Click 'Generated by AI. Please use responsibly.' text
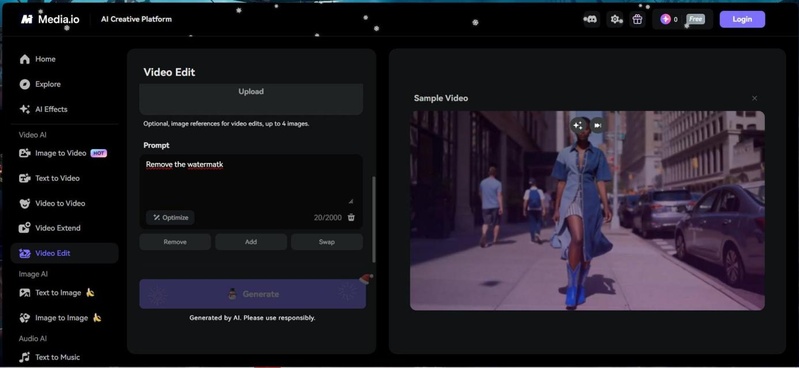This screenshot has height=368, width=799. pyautogui.click(x=252, y=318)
